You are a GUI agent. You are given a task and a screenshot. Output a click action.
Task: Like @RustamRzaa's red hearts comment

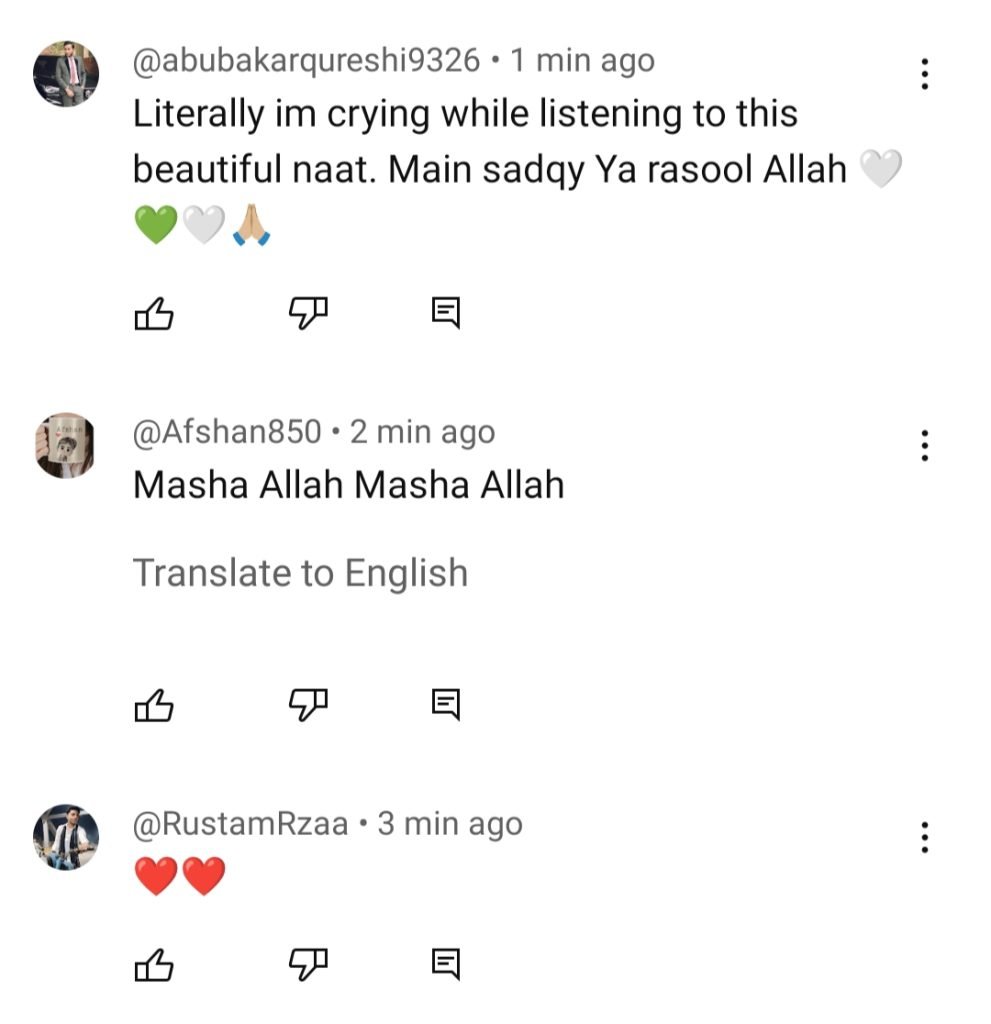coord(154,964)
